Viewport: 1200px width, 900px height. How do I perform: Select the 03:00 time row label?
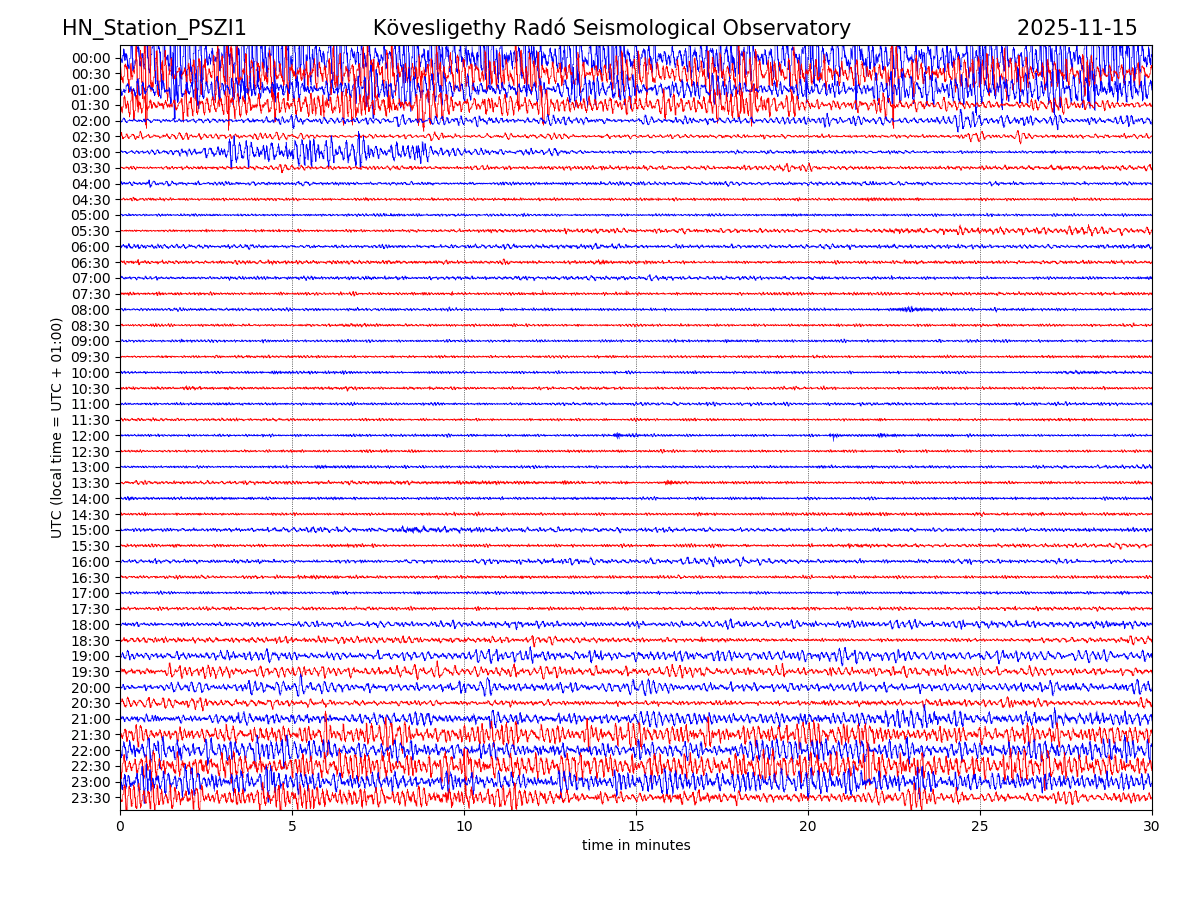point(90,153)
